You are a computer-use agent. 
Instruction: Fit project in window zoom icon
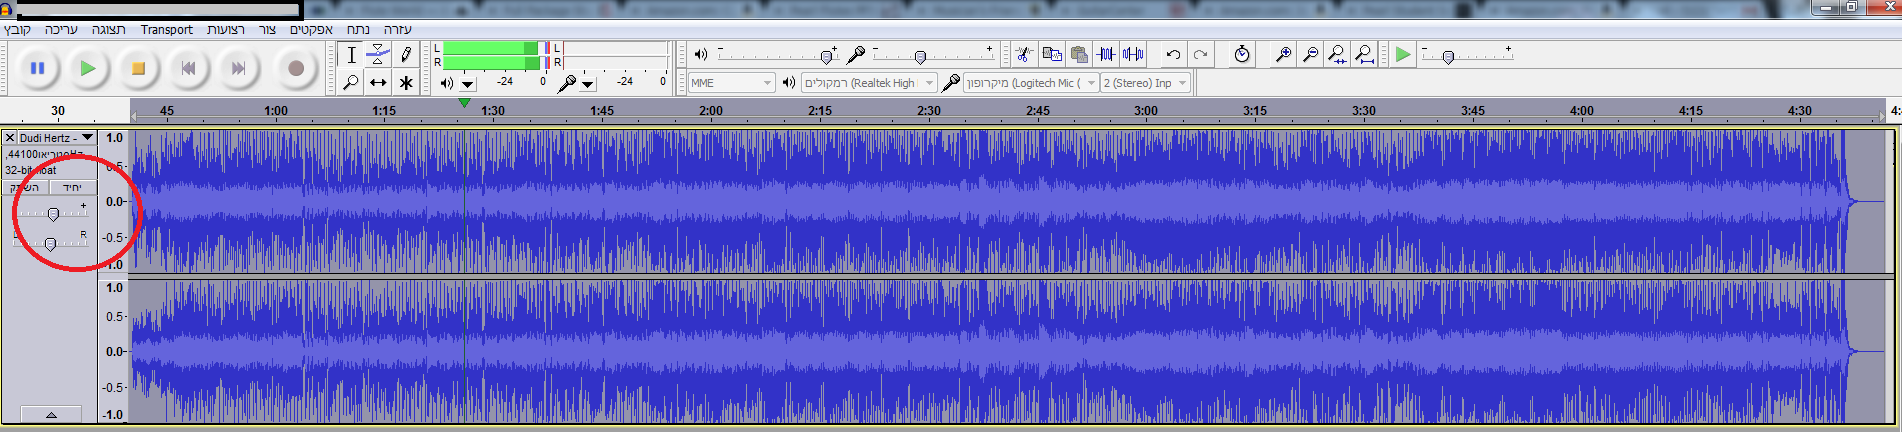point(1364,54)
